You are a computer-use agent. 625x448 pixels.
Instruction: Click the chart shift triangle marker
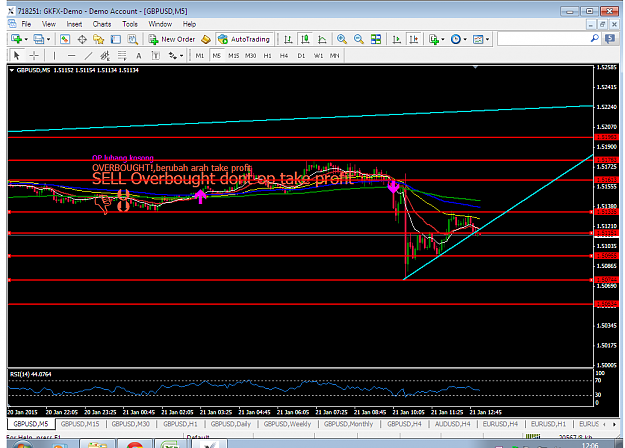click(475, 67)
